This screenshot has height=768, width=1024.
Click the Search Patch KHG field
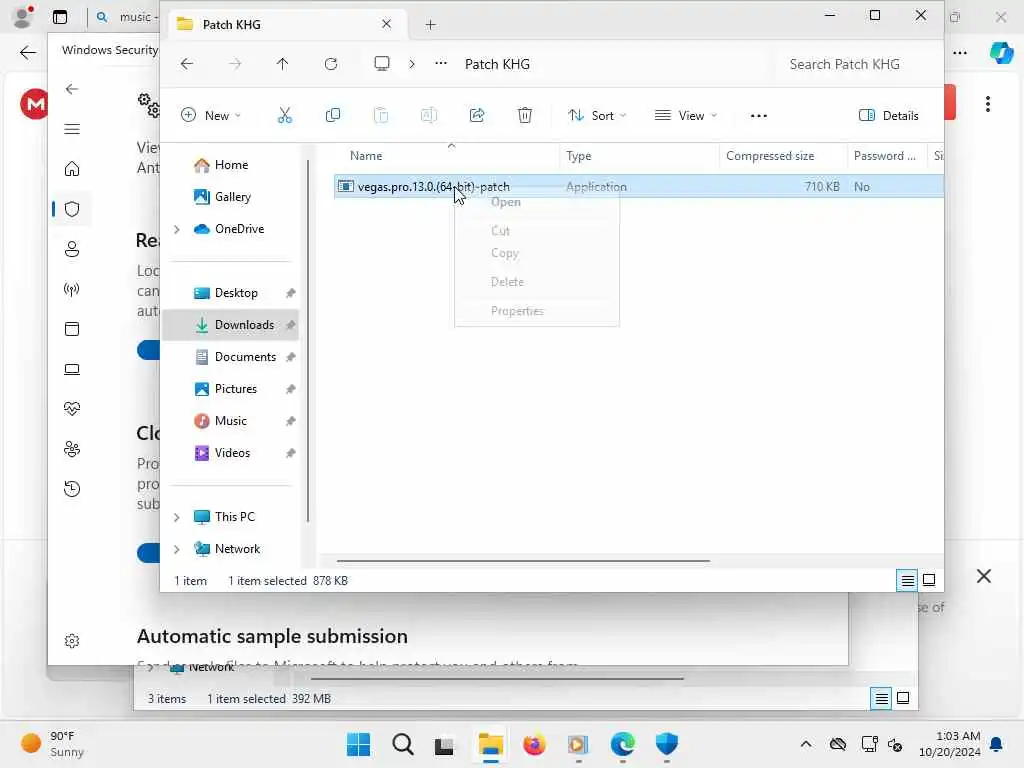(854, 64)
